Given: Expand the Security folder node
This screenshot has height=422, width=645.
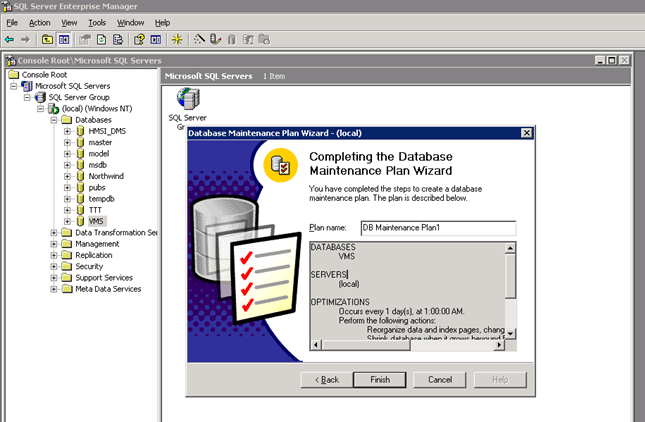Looking at the screenshot, I should (54, 267).
